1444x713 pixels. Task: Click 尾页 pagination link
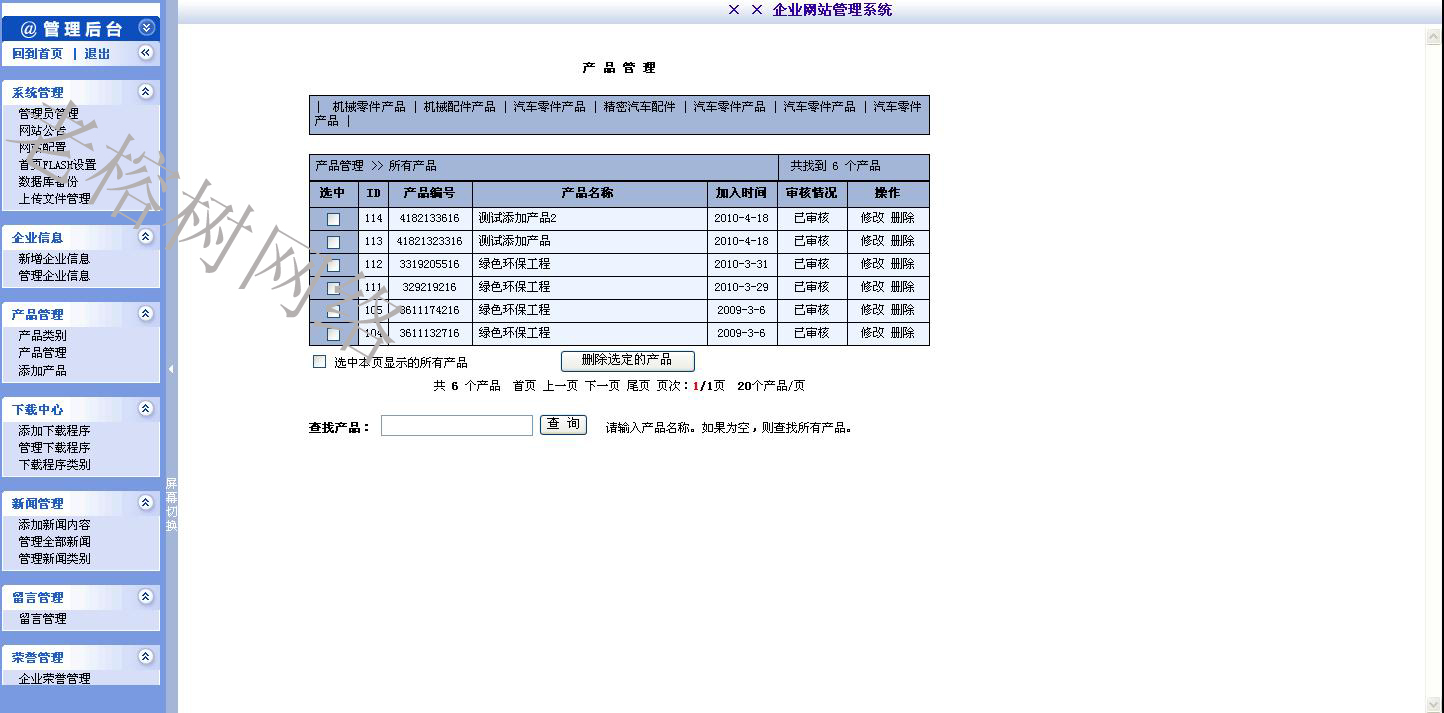[x=638, y=386]
